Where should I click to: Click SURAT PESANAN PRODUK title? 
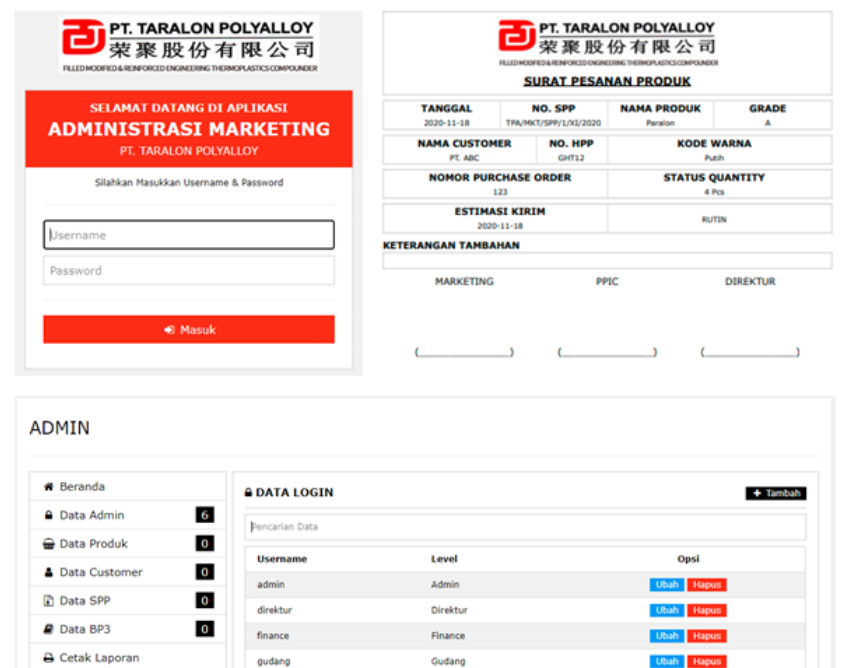(x=607, y=81)
